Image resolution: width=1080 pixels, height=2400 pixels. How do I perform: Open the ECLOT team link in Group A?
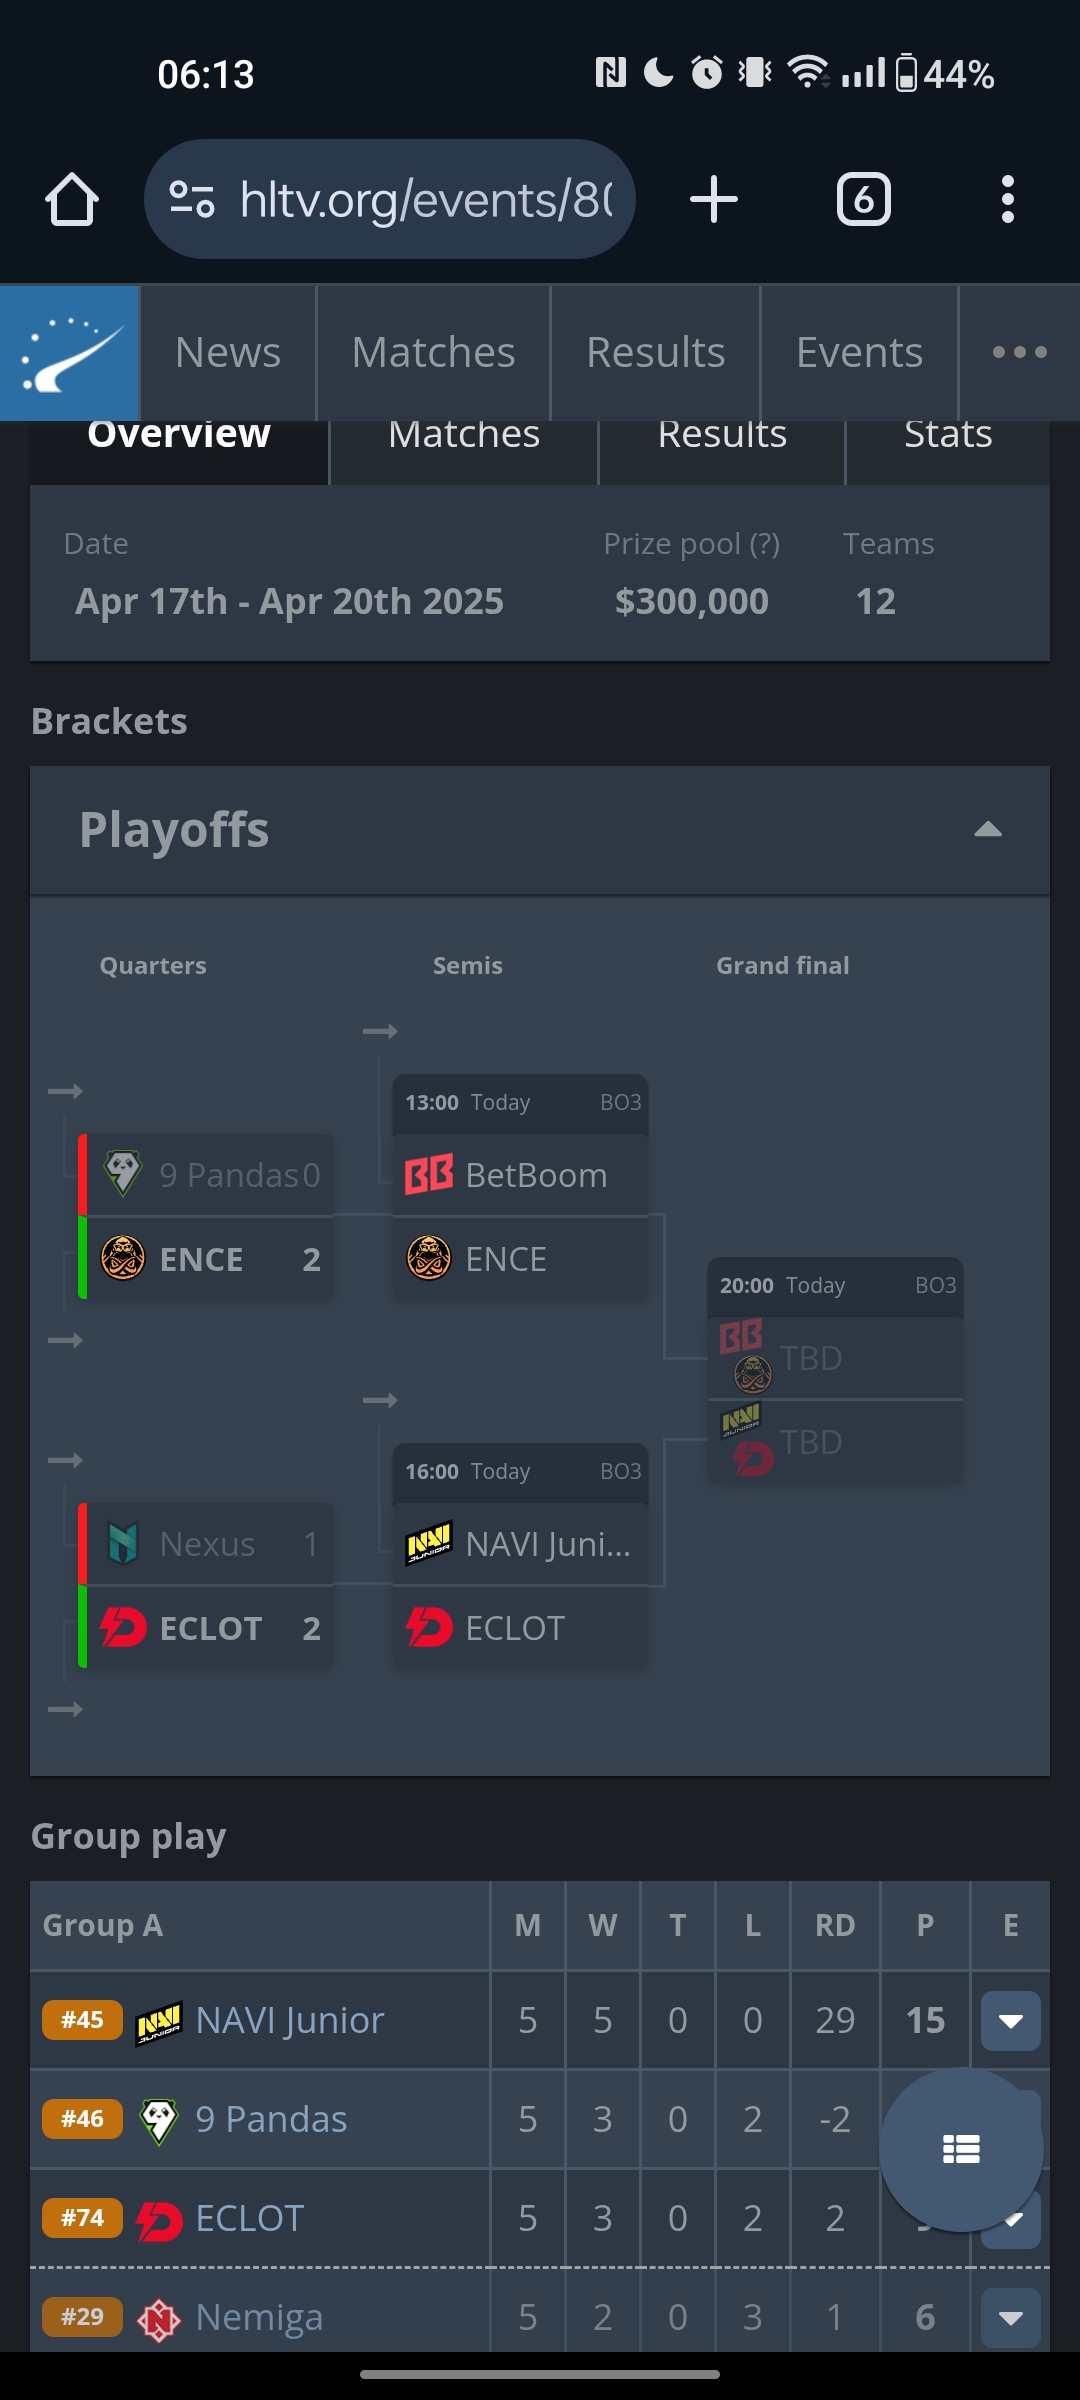(x=250, y=2218)
